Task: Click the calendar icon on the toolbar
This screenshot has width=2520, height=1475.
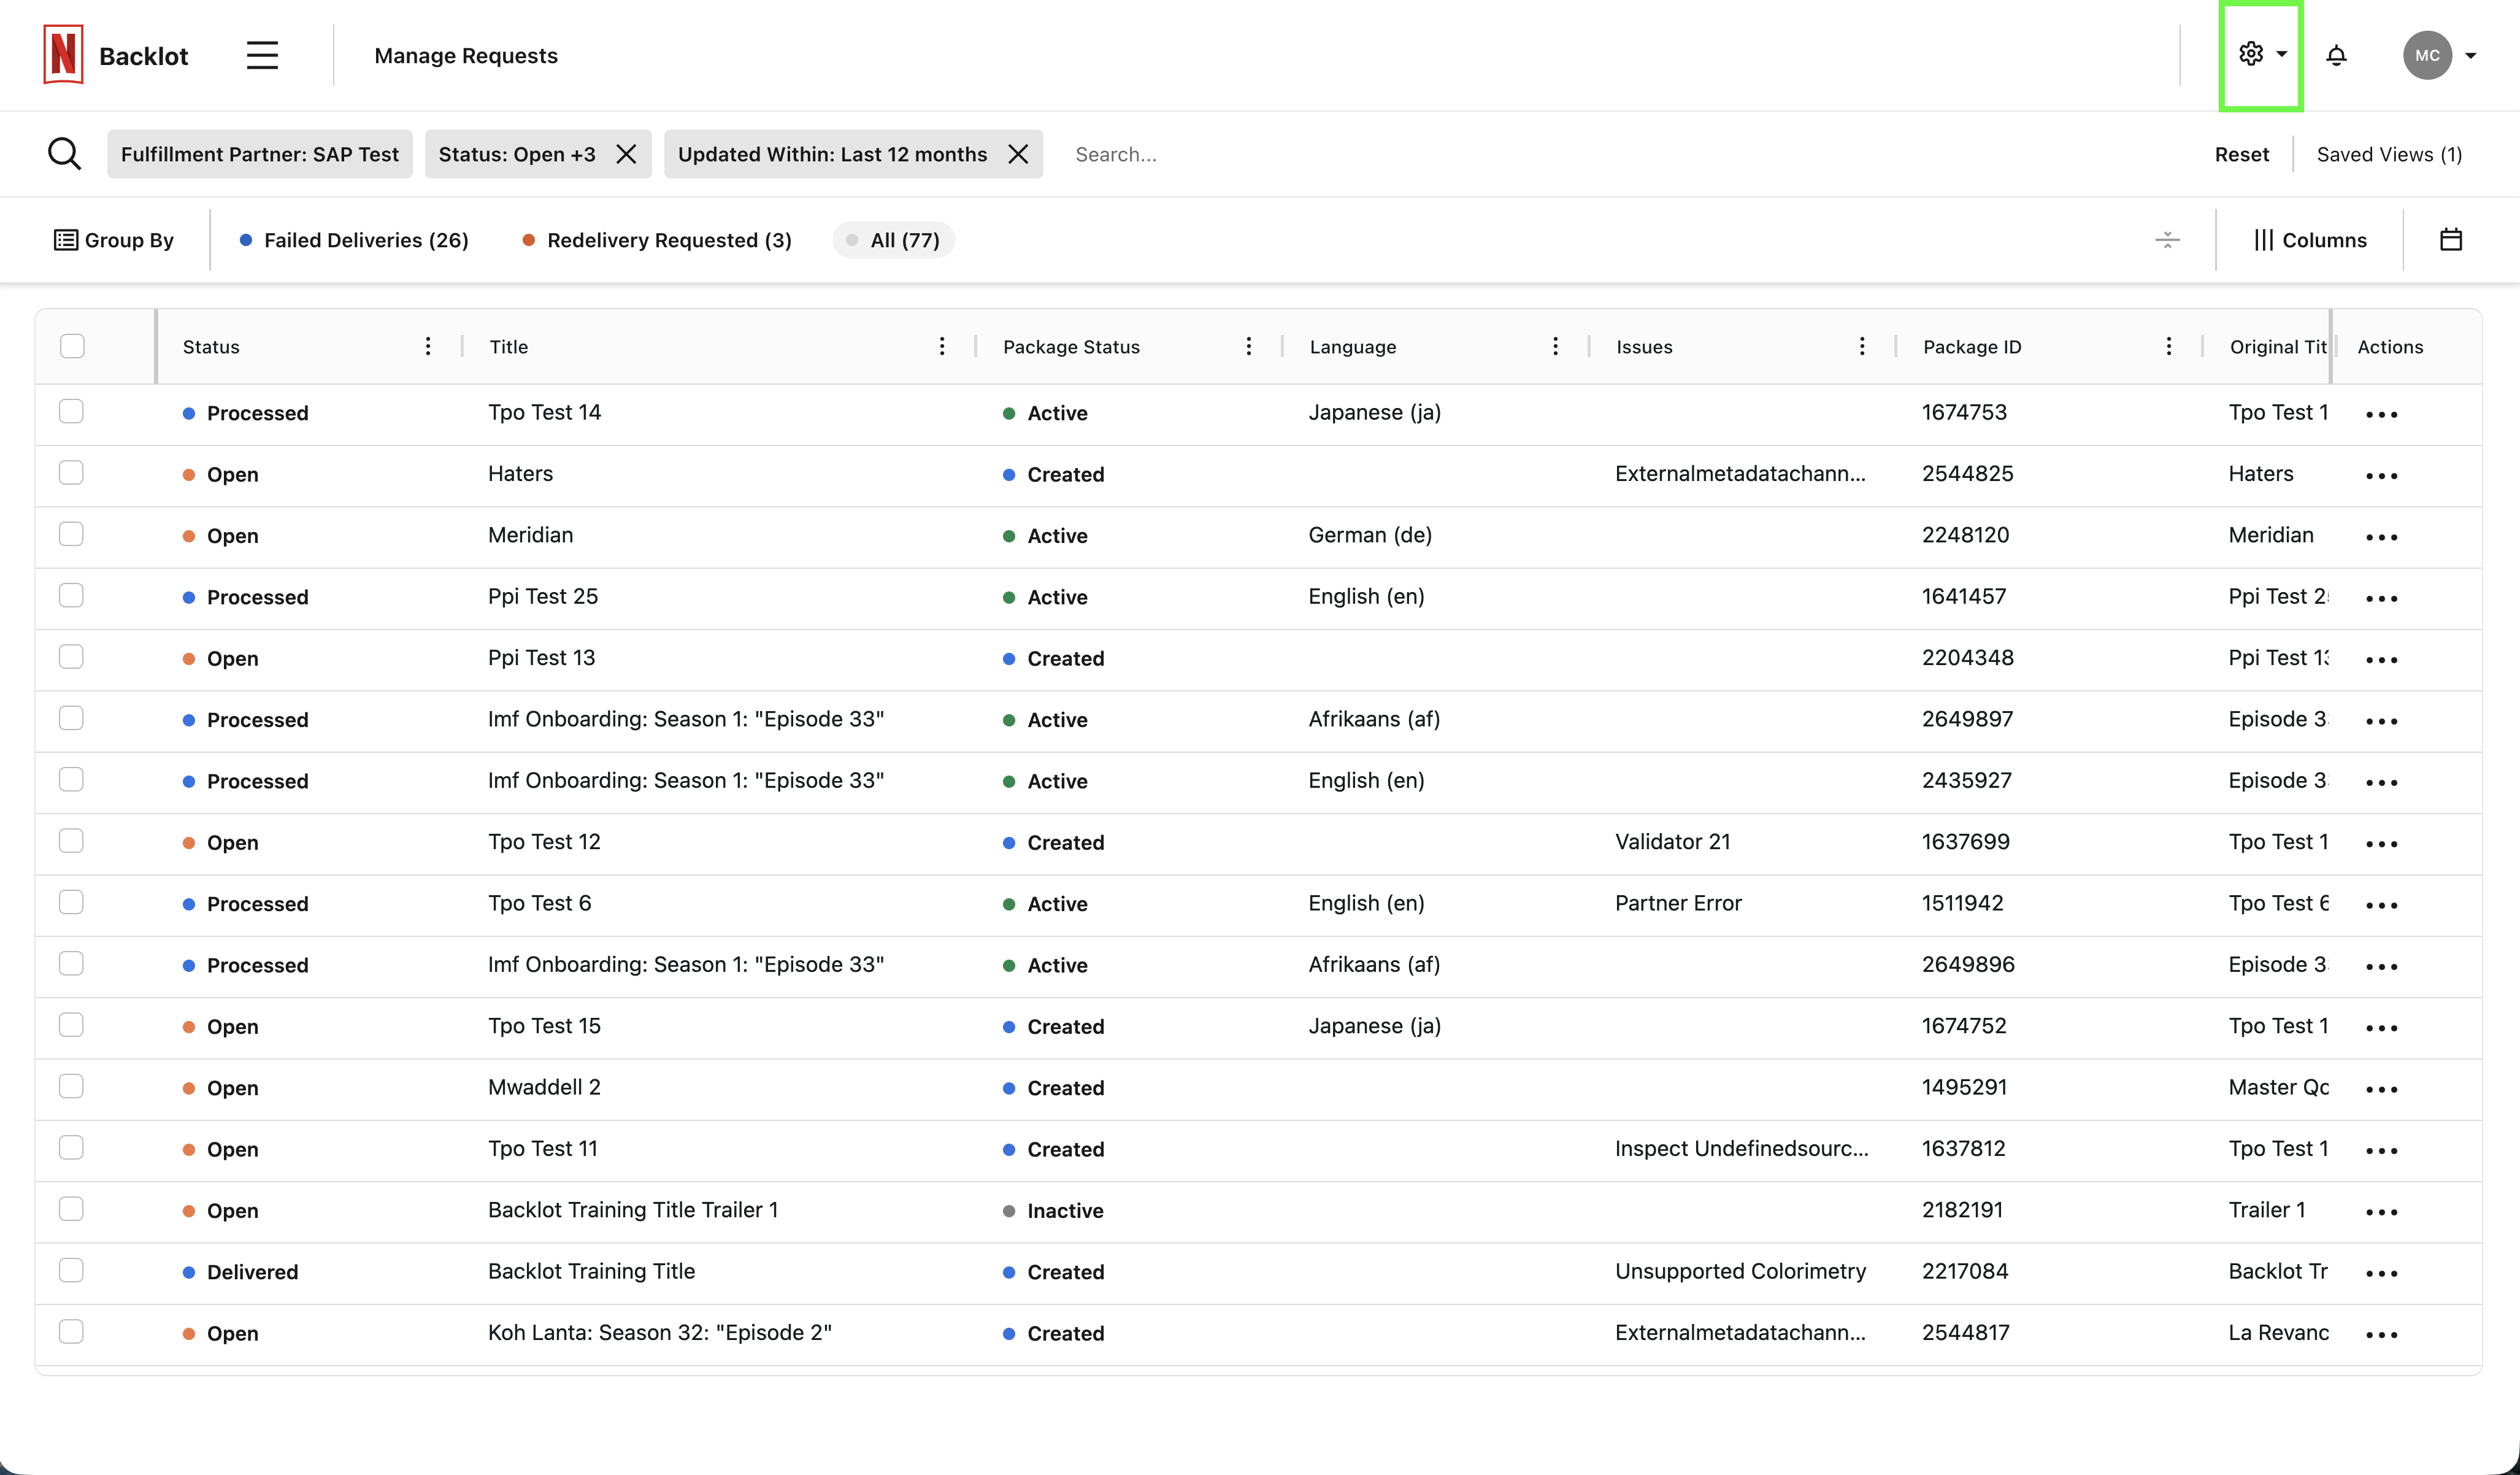Action: pyautogui.click(x=2451, y=239)
